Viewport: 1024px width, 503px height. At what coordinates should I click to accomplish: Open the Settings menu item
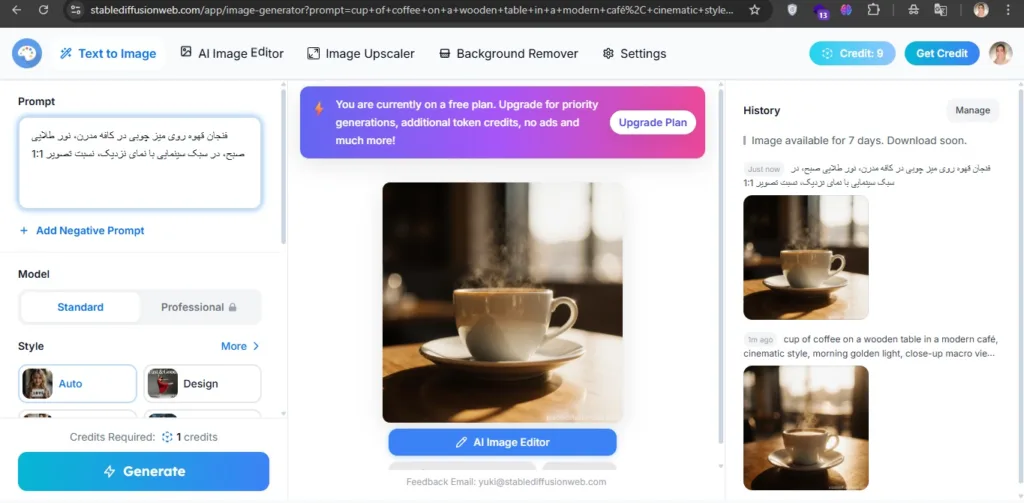tap(634, 54)
